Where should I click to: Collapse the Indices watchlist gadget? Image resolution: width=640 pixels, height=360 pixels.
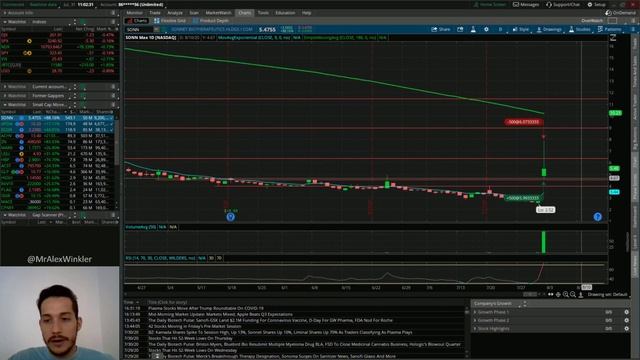click(5, 22)
